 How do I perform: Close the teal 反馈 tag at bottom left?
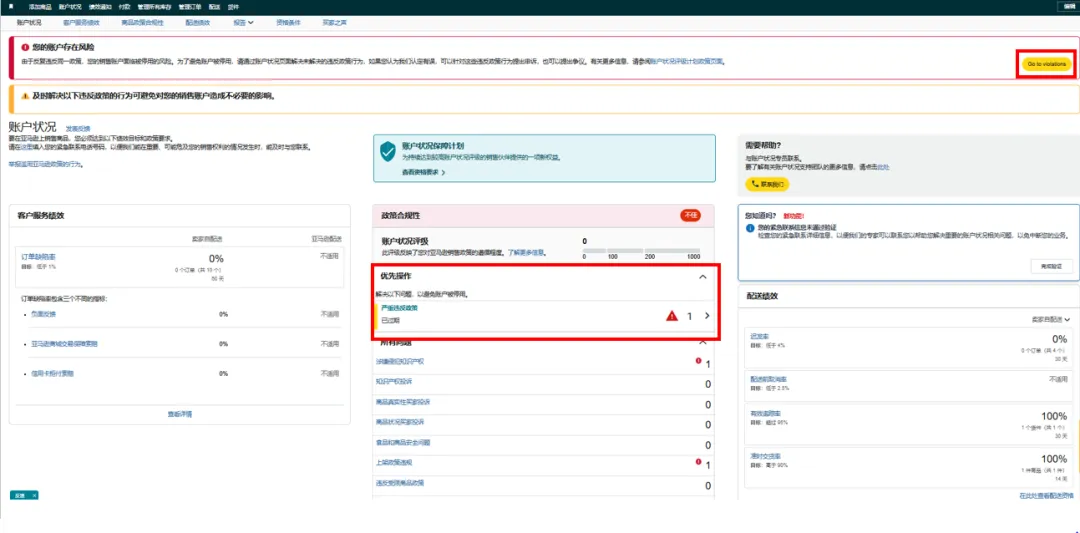point(34,495)
